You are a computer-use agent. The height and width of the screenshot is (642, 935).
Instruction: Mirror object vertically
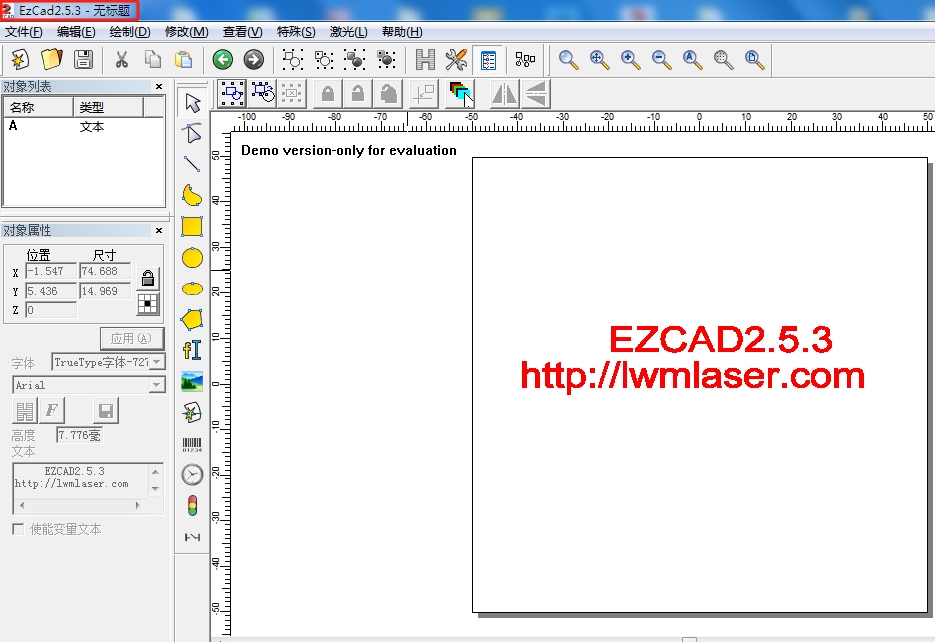(537, 94)
